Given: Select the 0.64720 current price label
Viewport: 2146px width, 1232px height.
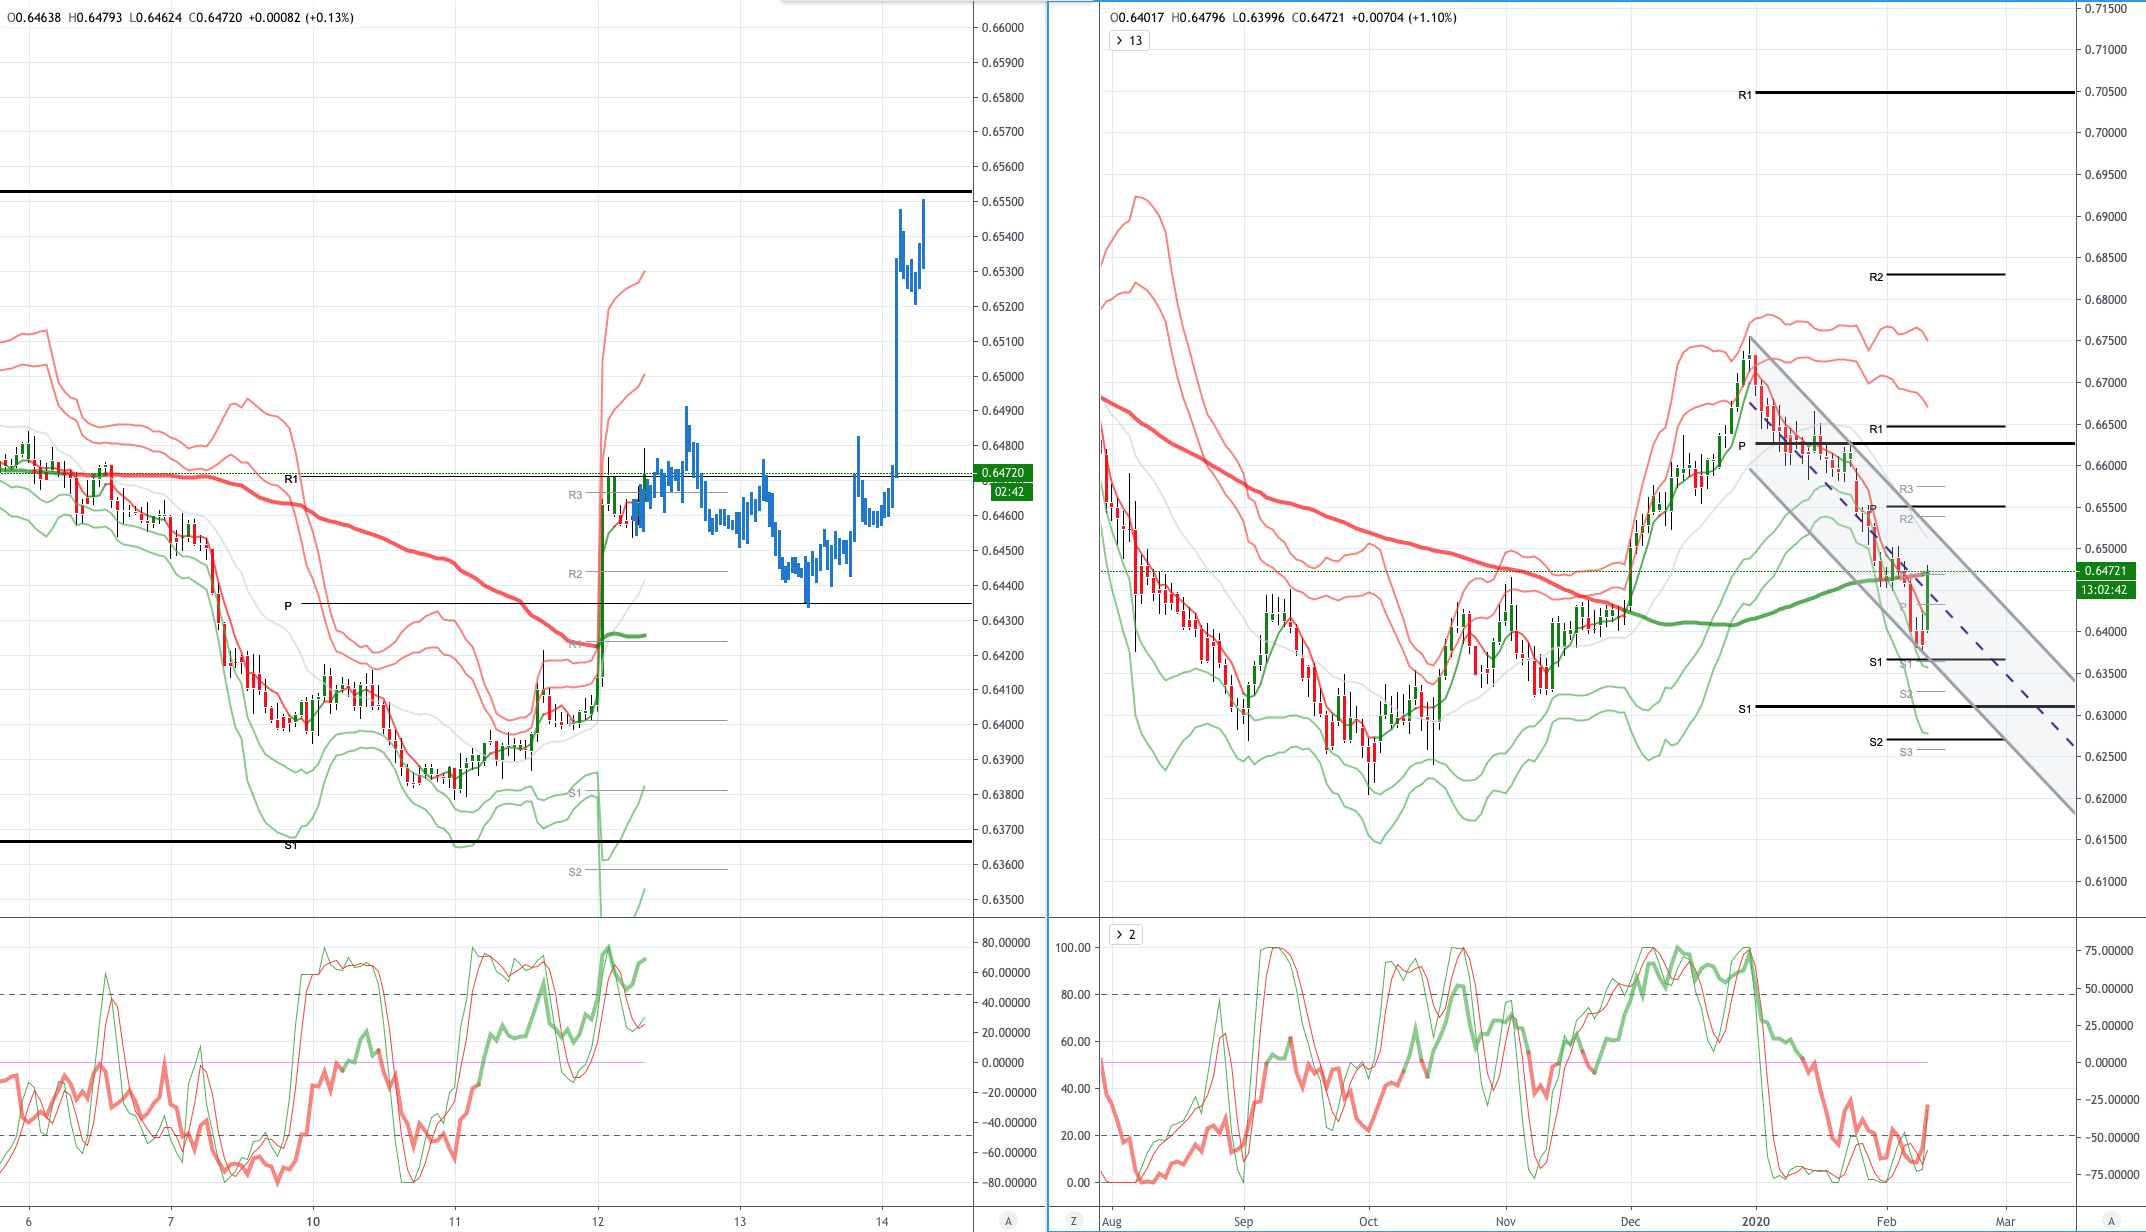Looking at the screenshot, I should (x=1002, y=473).
